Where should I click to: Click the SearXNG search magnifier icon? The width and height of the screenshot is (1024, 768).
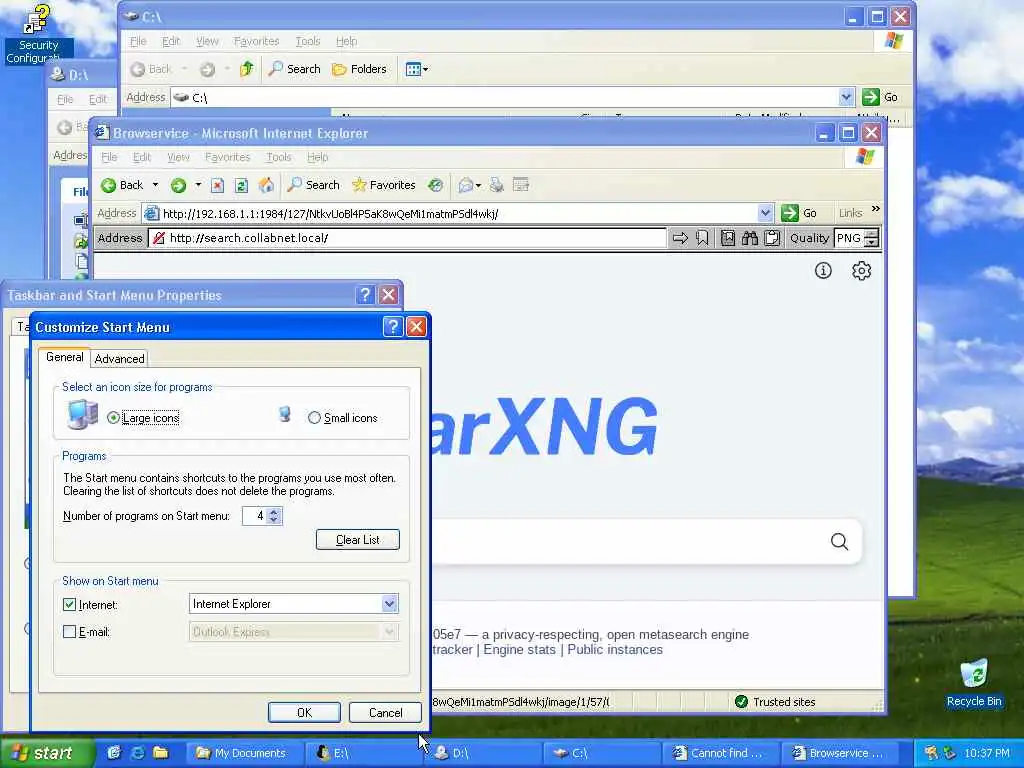[839, 541]
